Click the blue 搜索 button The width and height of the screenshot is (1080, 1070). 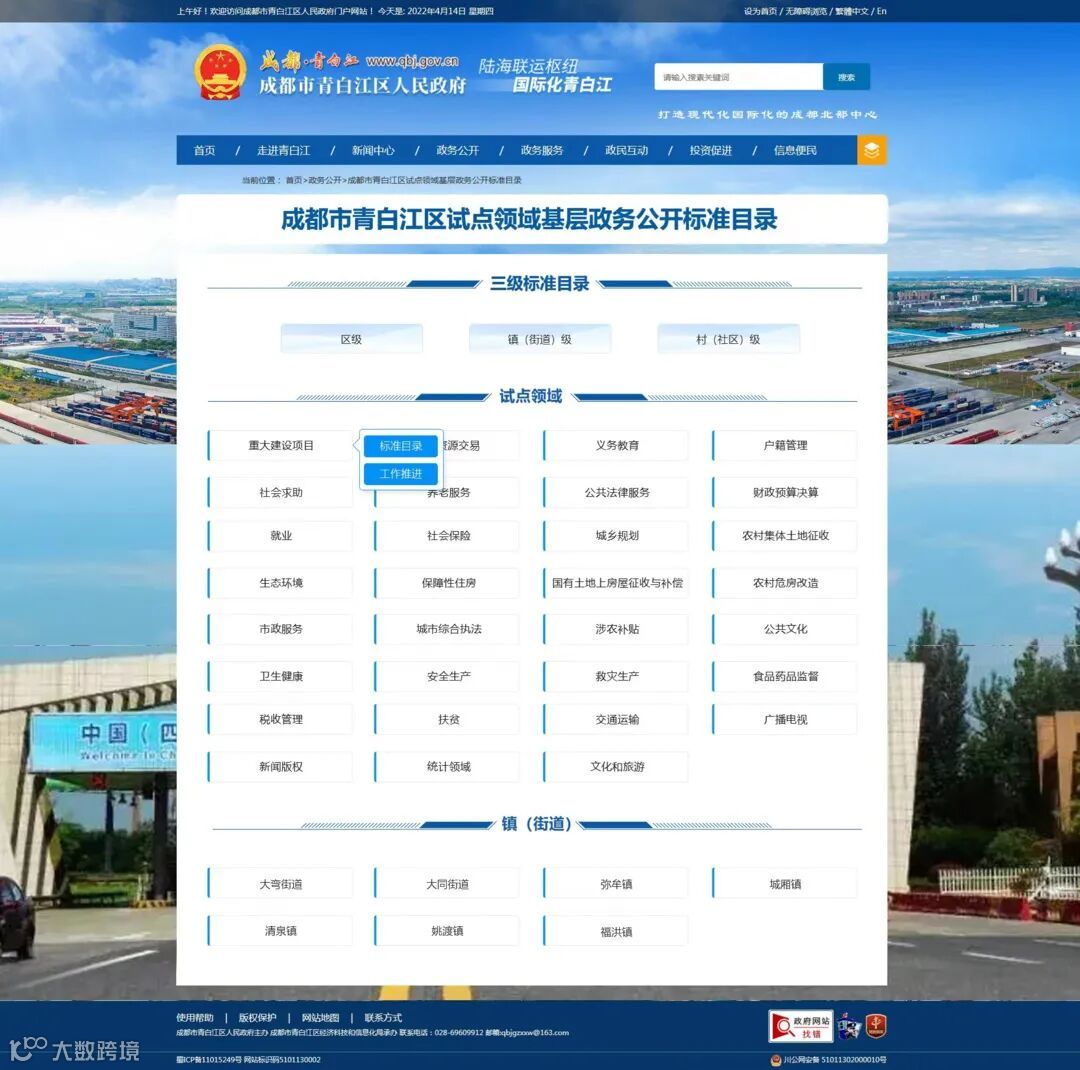coord(847,77)
